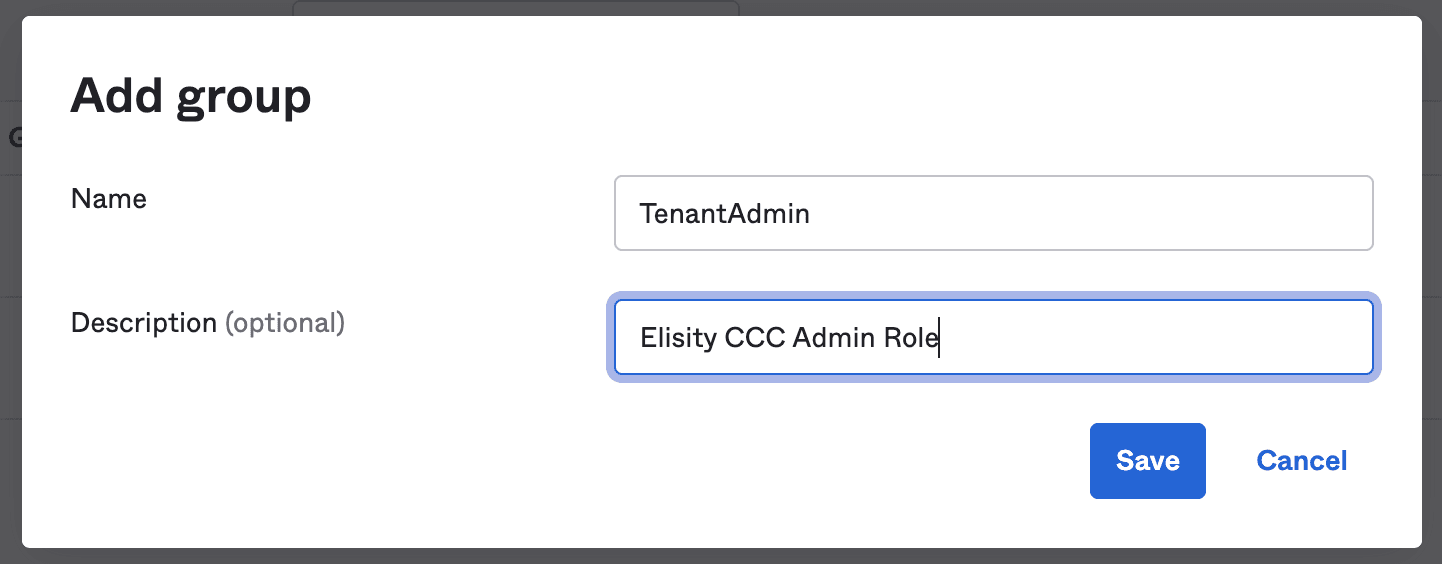Click the word group in the title
Screen dimensions: 1442x564
244,97
